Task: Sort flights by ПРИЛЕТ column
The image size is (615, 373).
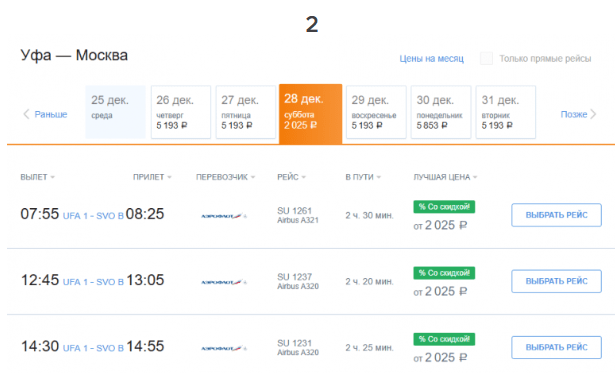Action: [x=152, y=177]
